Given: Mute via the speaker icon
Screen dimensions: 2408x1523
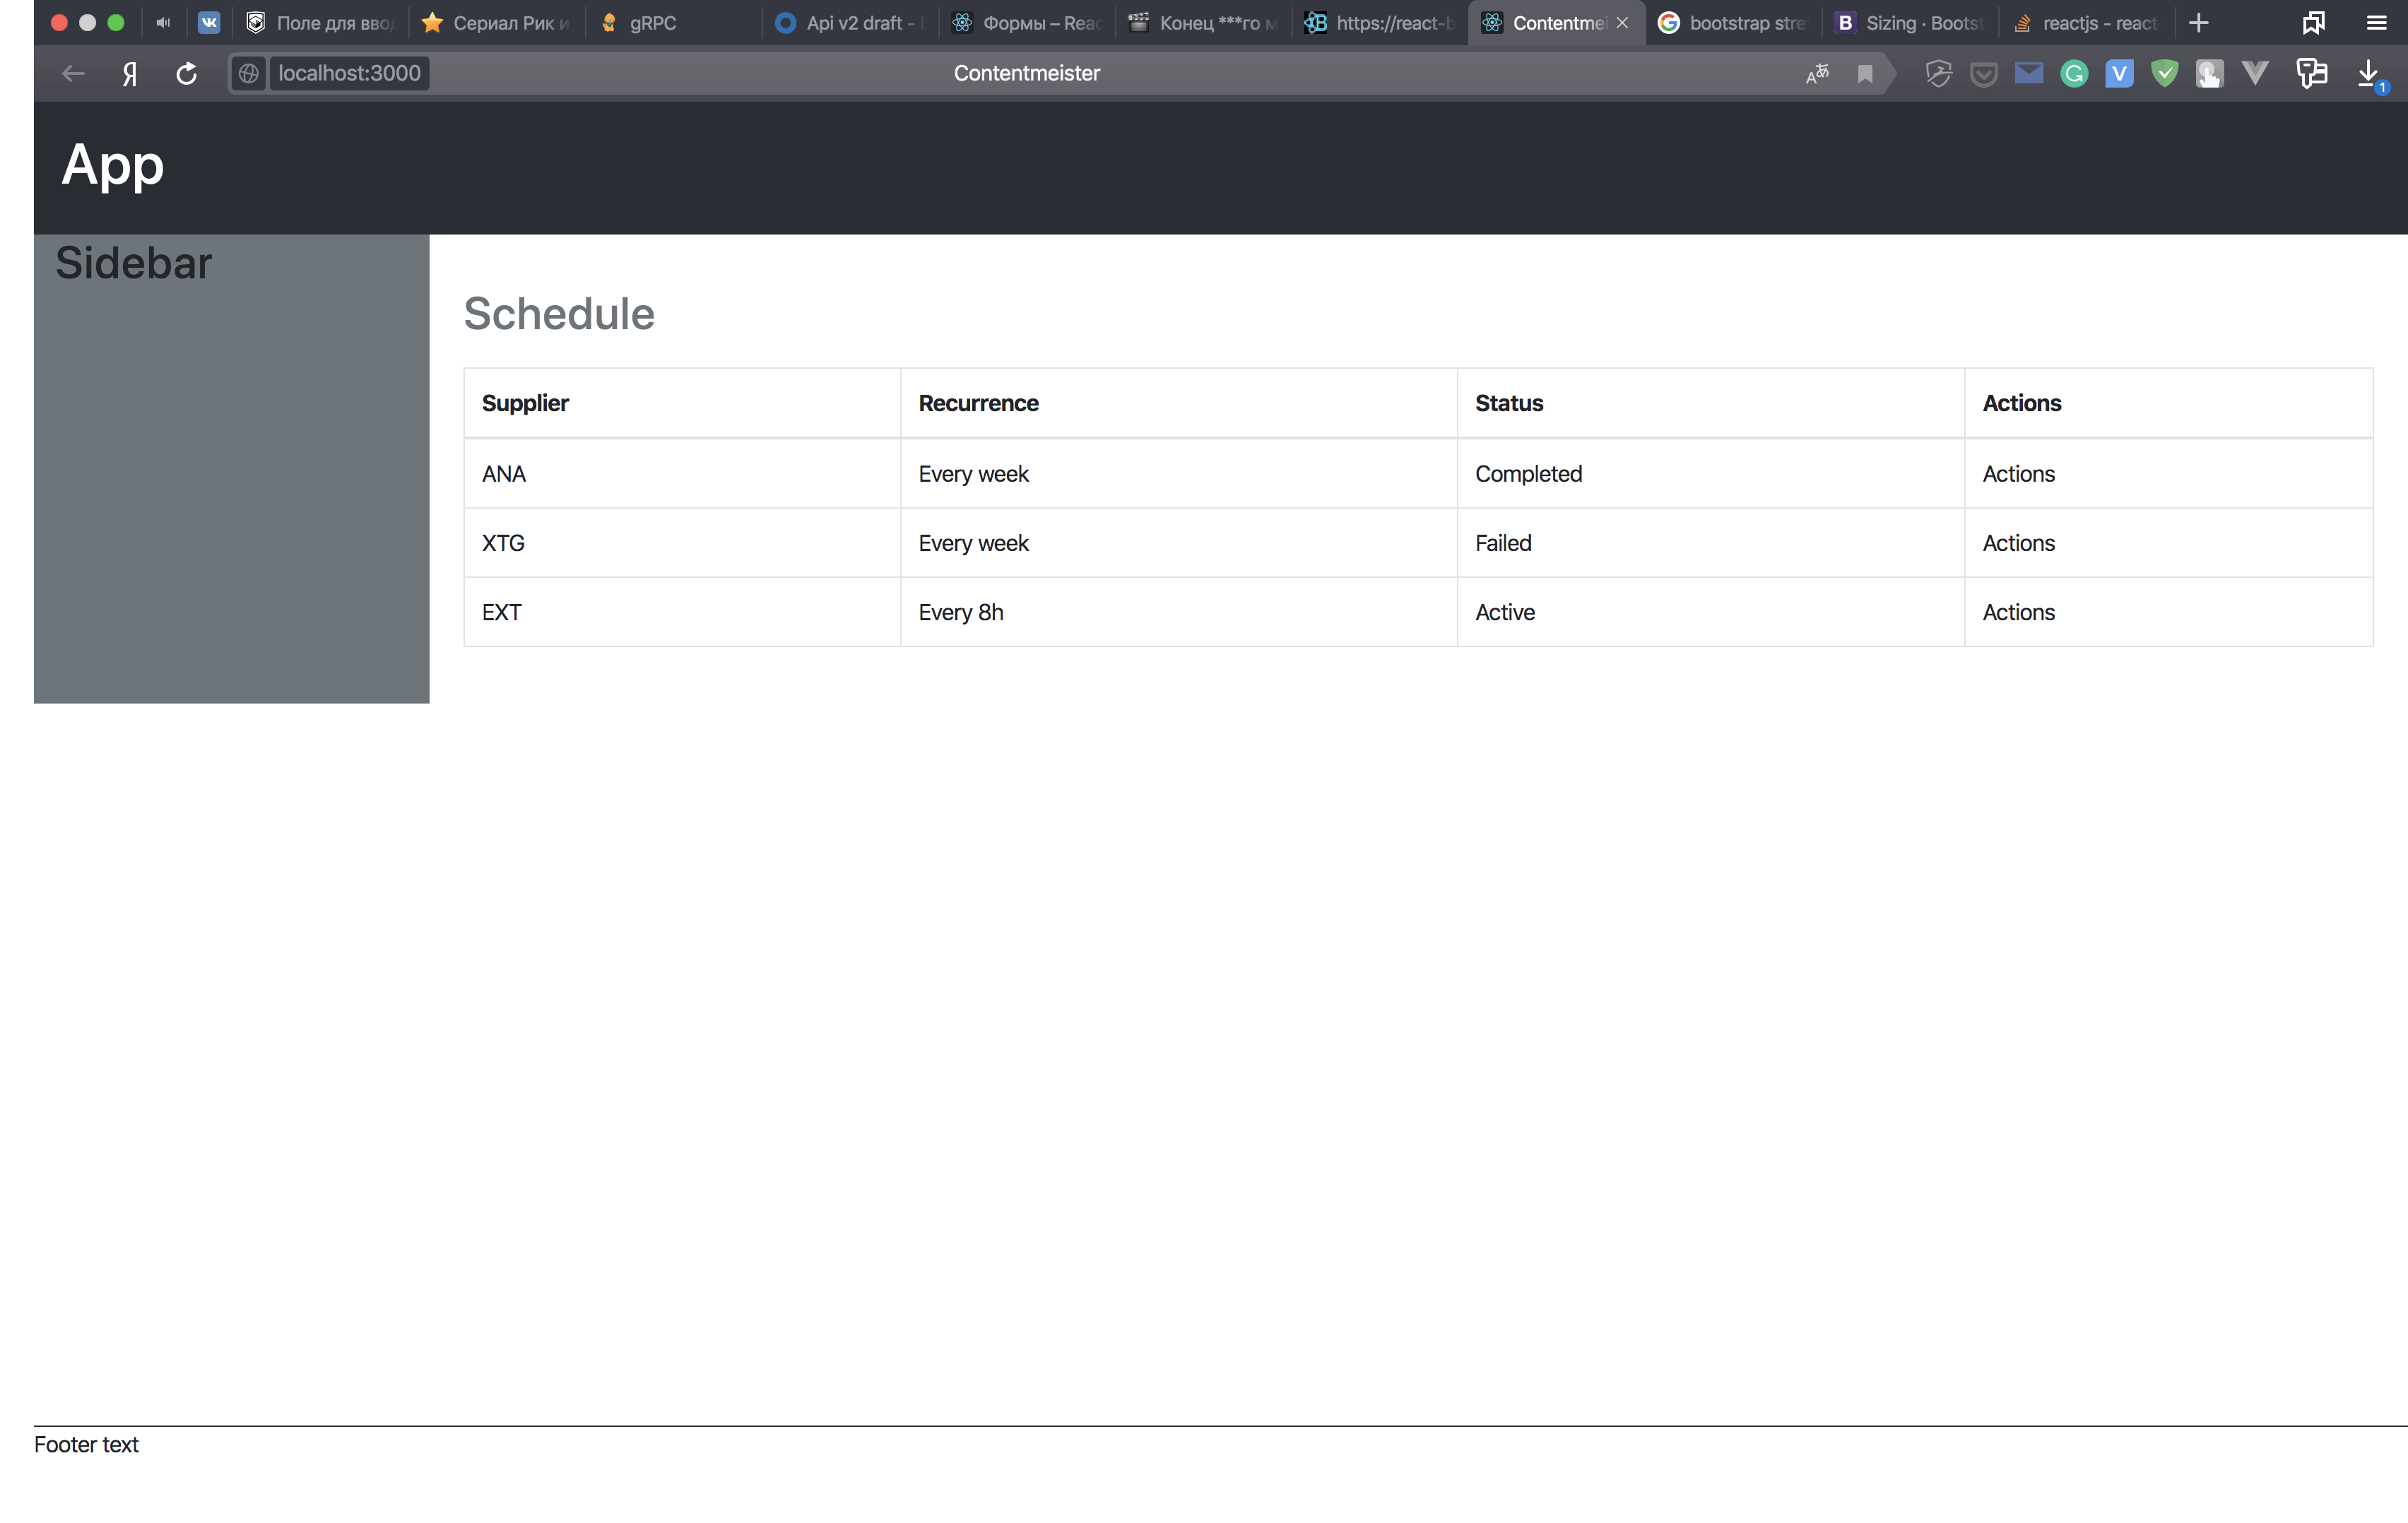Looking at the screenshot, I should coord(163,22).
